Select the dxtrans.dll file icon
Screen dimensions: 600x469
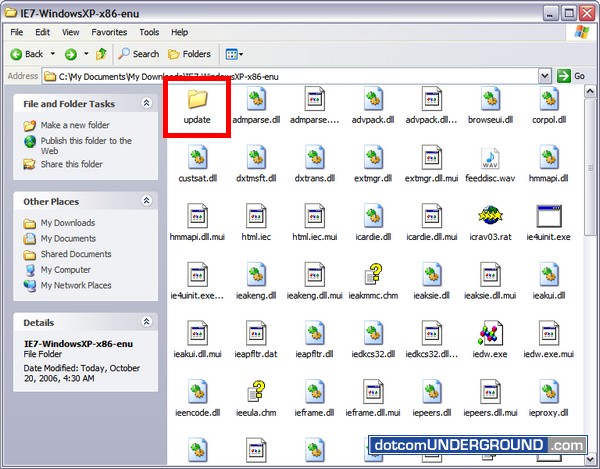click(315, 157)
